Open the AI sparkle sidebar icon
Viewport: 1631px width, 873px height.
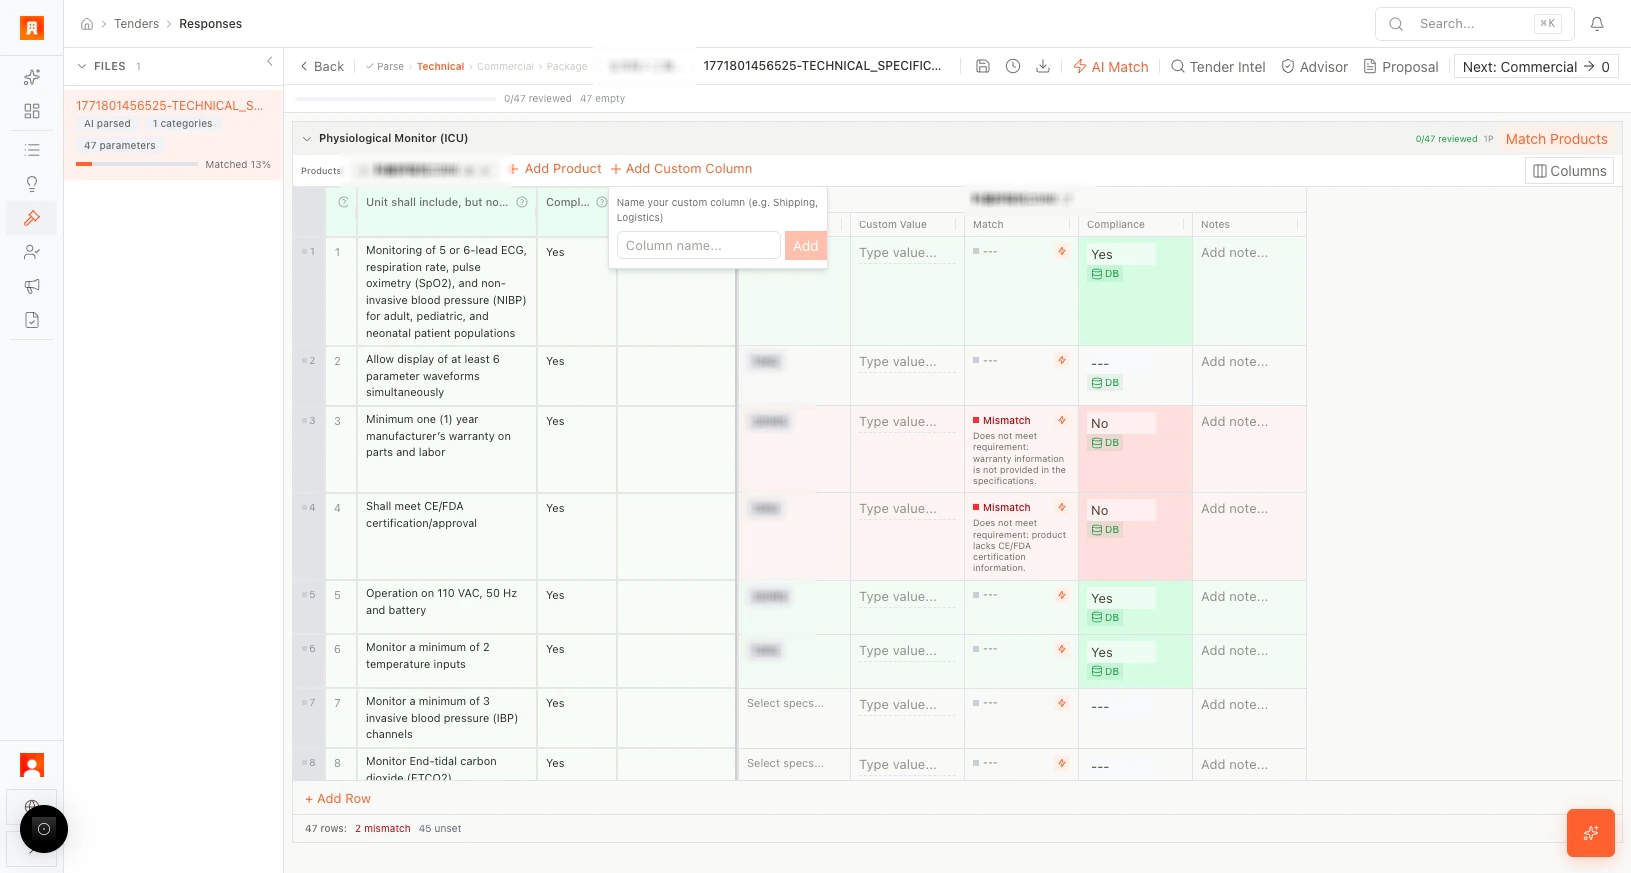coord(32,77)
